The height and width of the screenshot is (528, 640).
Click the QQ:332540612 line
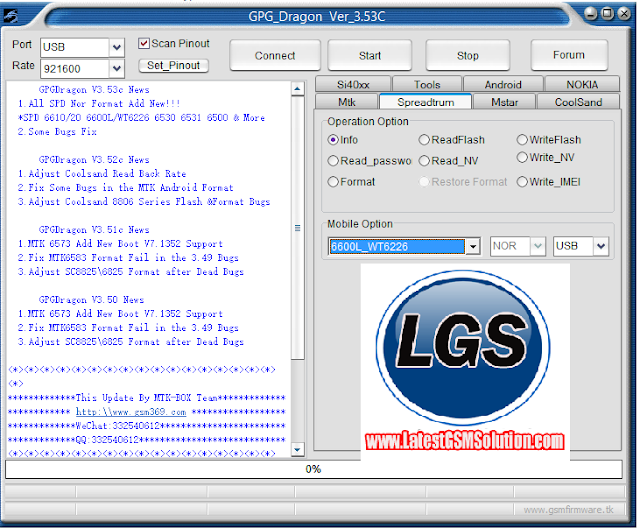tap(147, 440)
